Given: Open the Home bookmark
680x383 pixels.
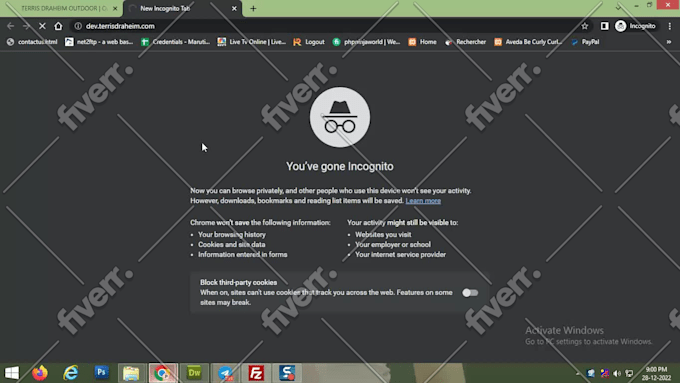Looking at the screenshot, I should coord(422,42).
